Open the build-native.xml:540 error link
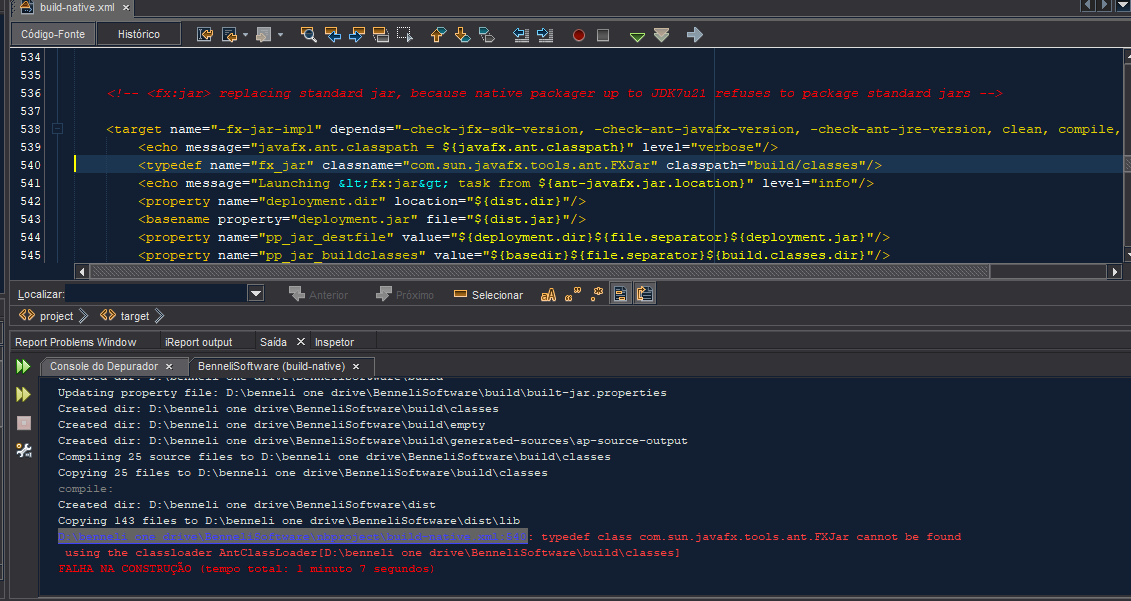The image size is (1131, 601). [x=293, y=537]
